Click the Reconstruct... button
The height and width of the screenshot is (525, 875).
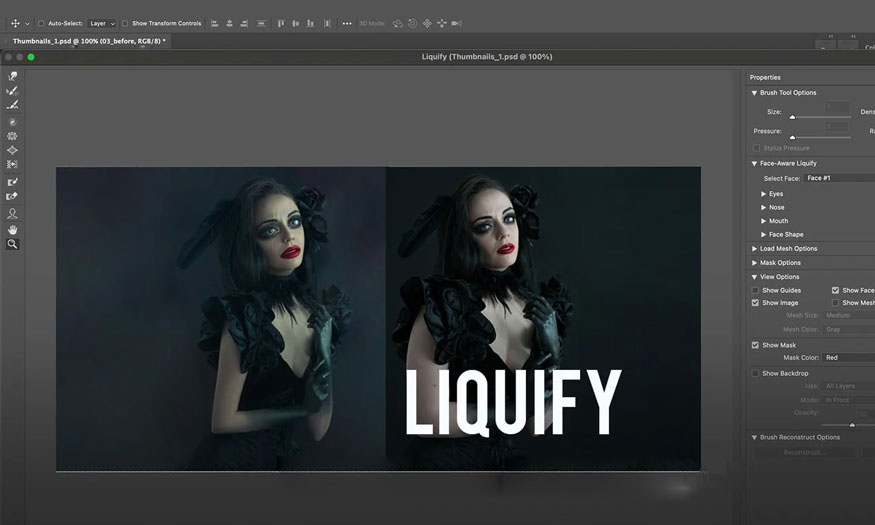(x=804, y=452)
